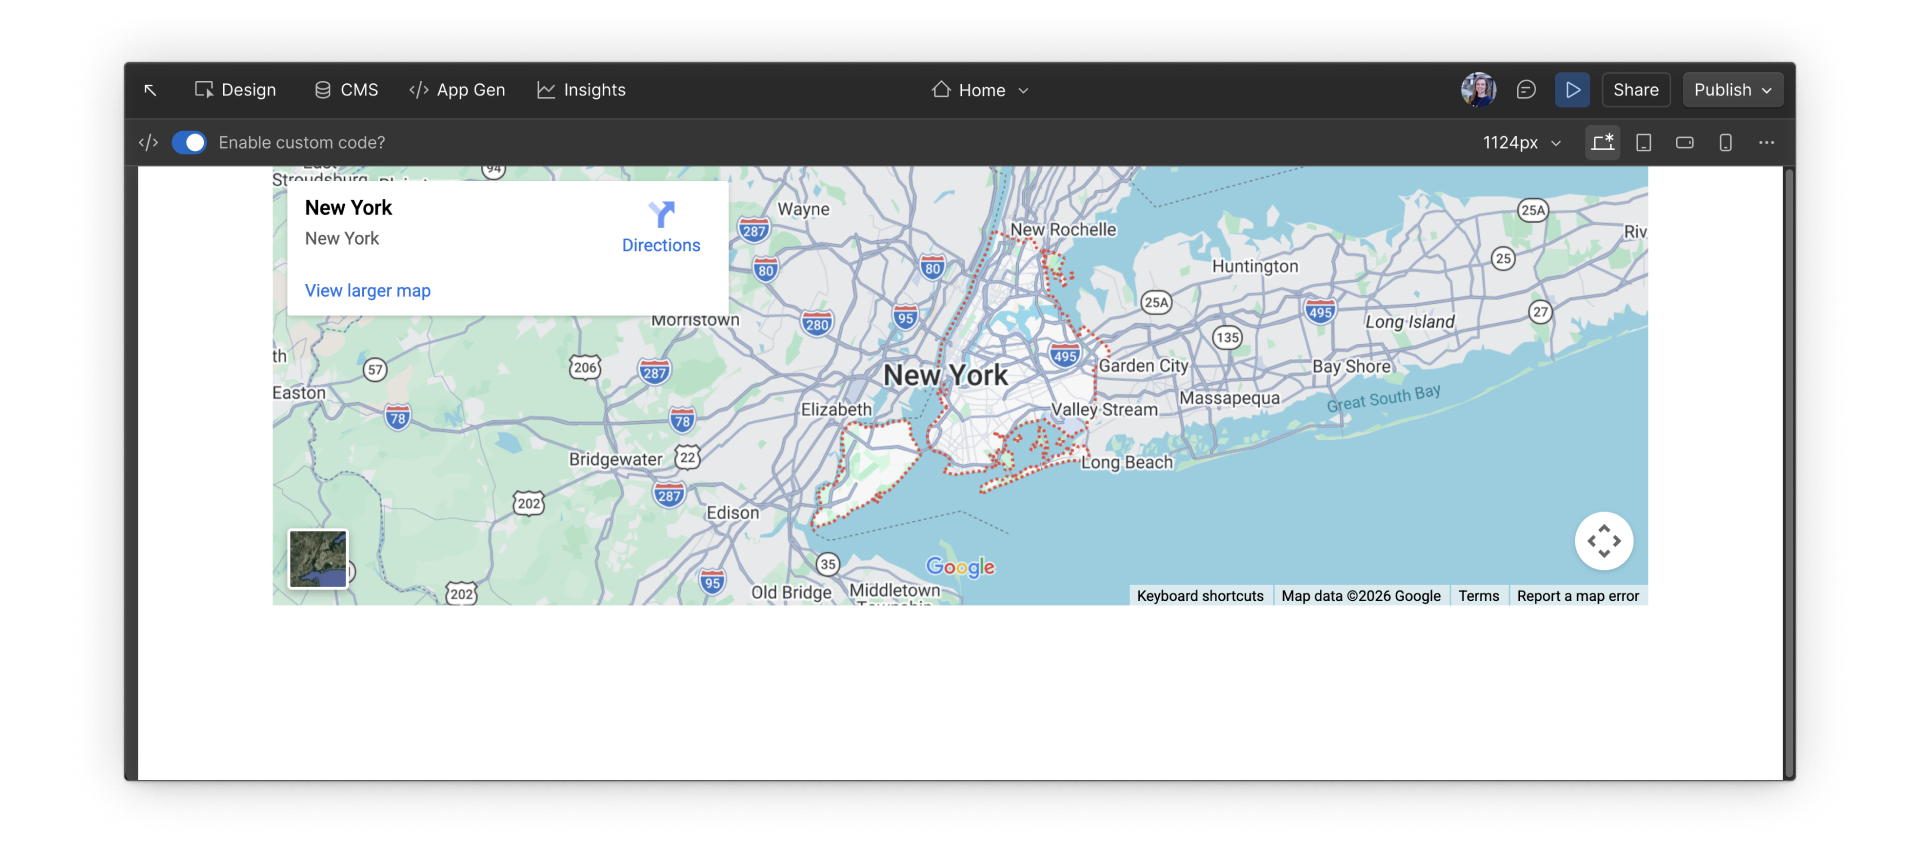
Task: Click the Old Bridge map label
Action: click(791, 593)
